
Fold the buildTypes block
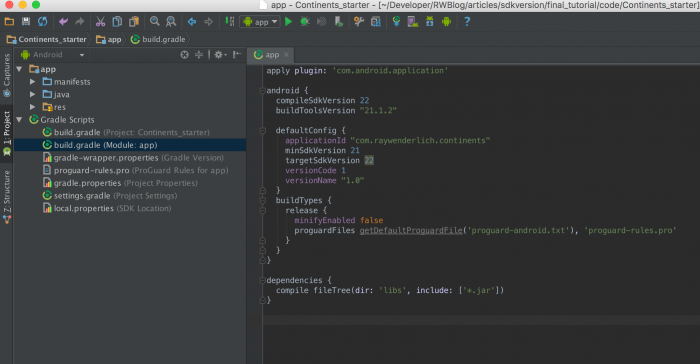(262, 200)
